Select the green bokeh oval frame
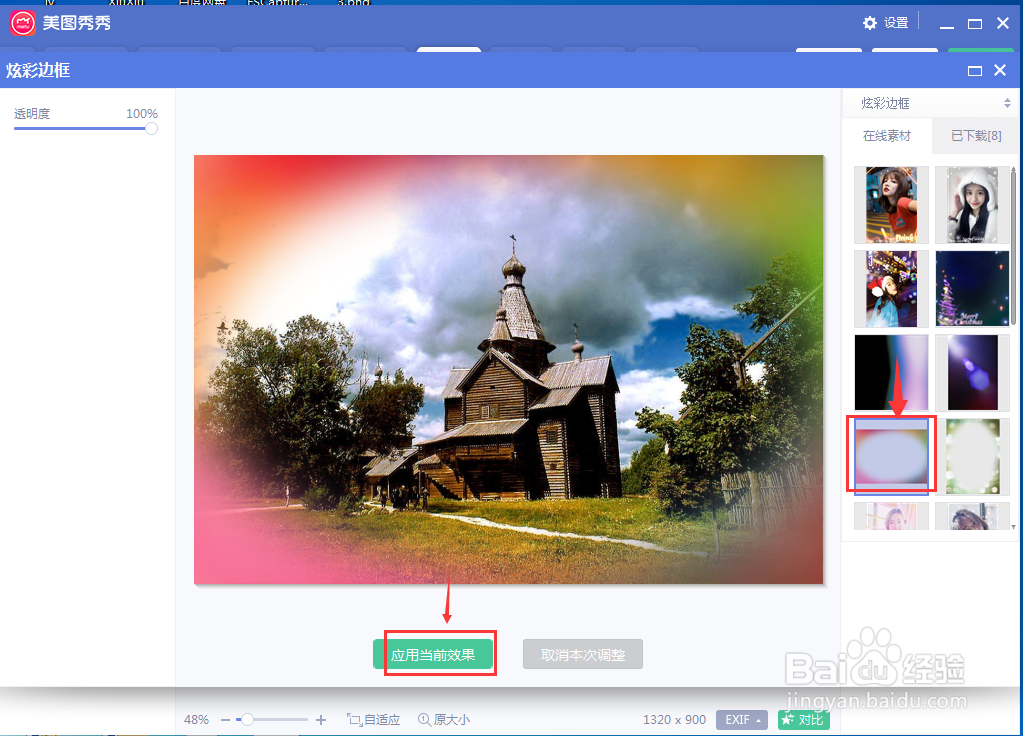 point(972,456)
